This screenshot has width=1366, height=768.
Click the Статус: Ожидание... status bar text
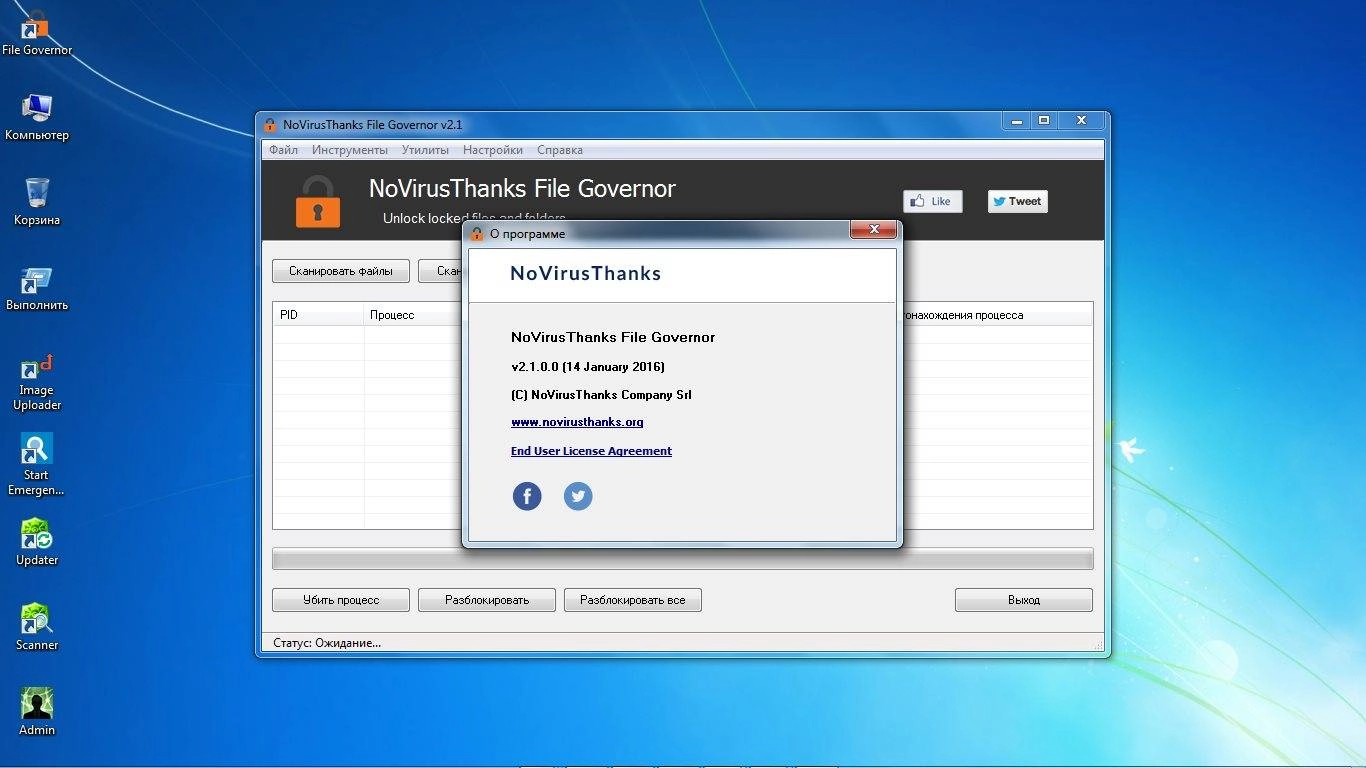[x=327, y=643]
